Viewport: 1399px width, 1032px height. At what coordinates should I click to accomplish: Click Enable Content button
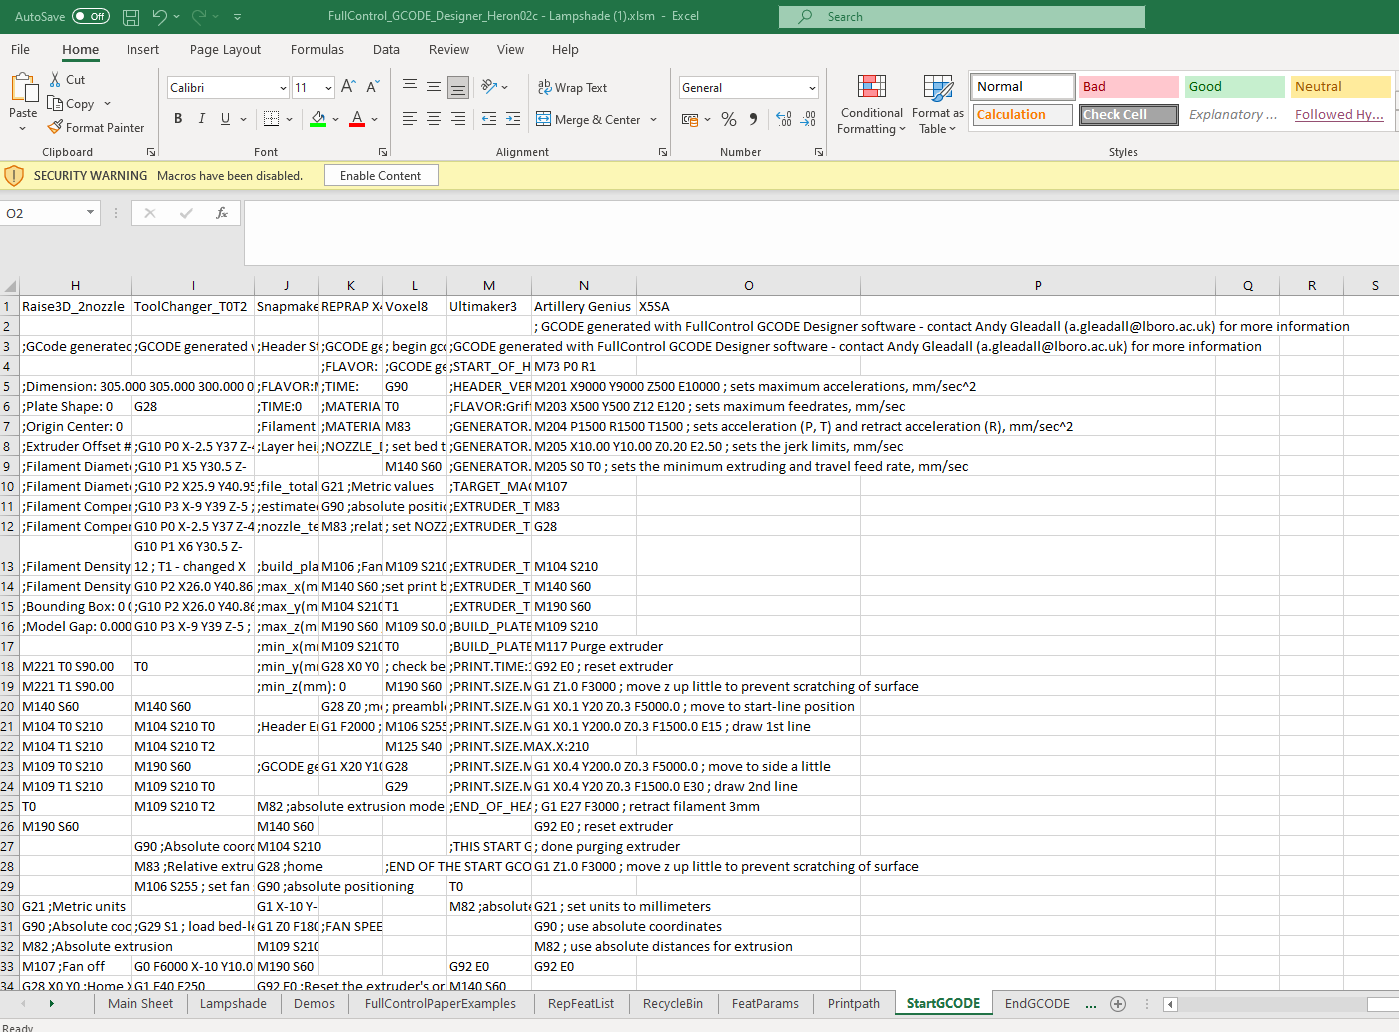point(381,175)
